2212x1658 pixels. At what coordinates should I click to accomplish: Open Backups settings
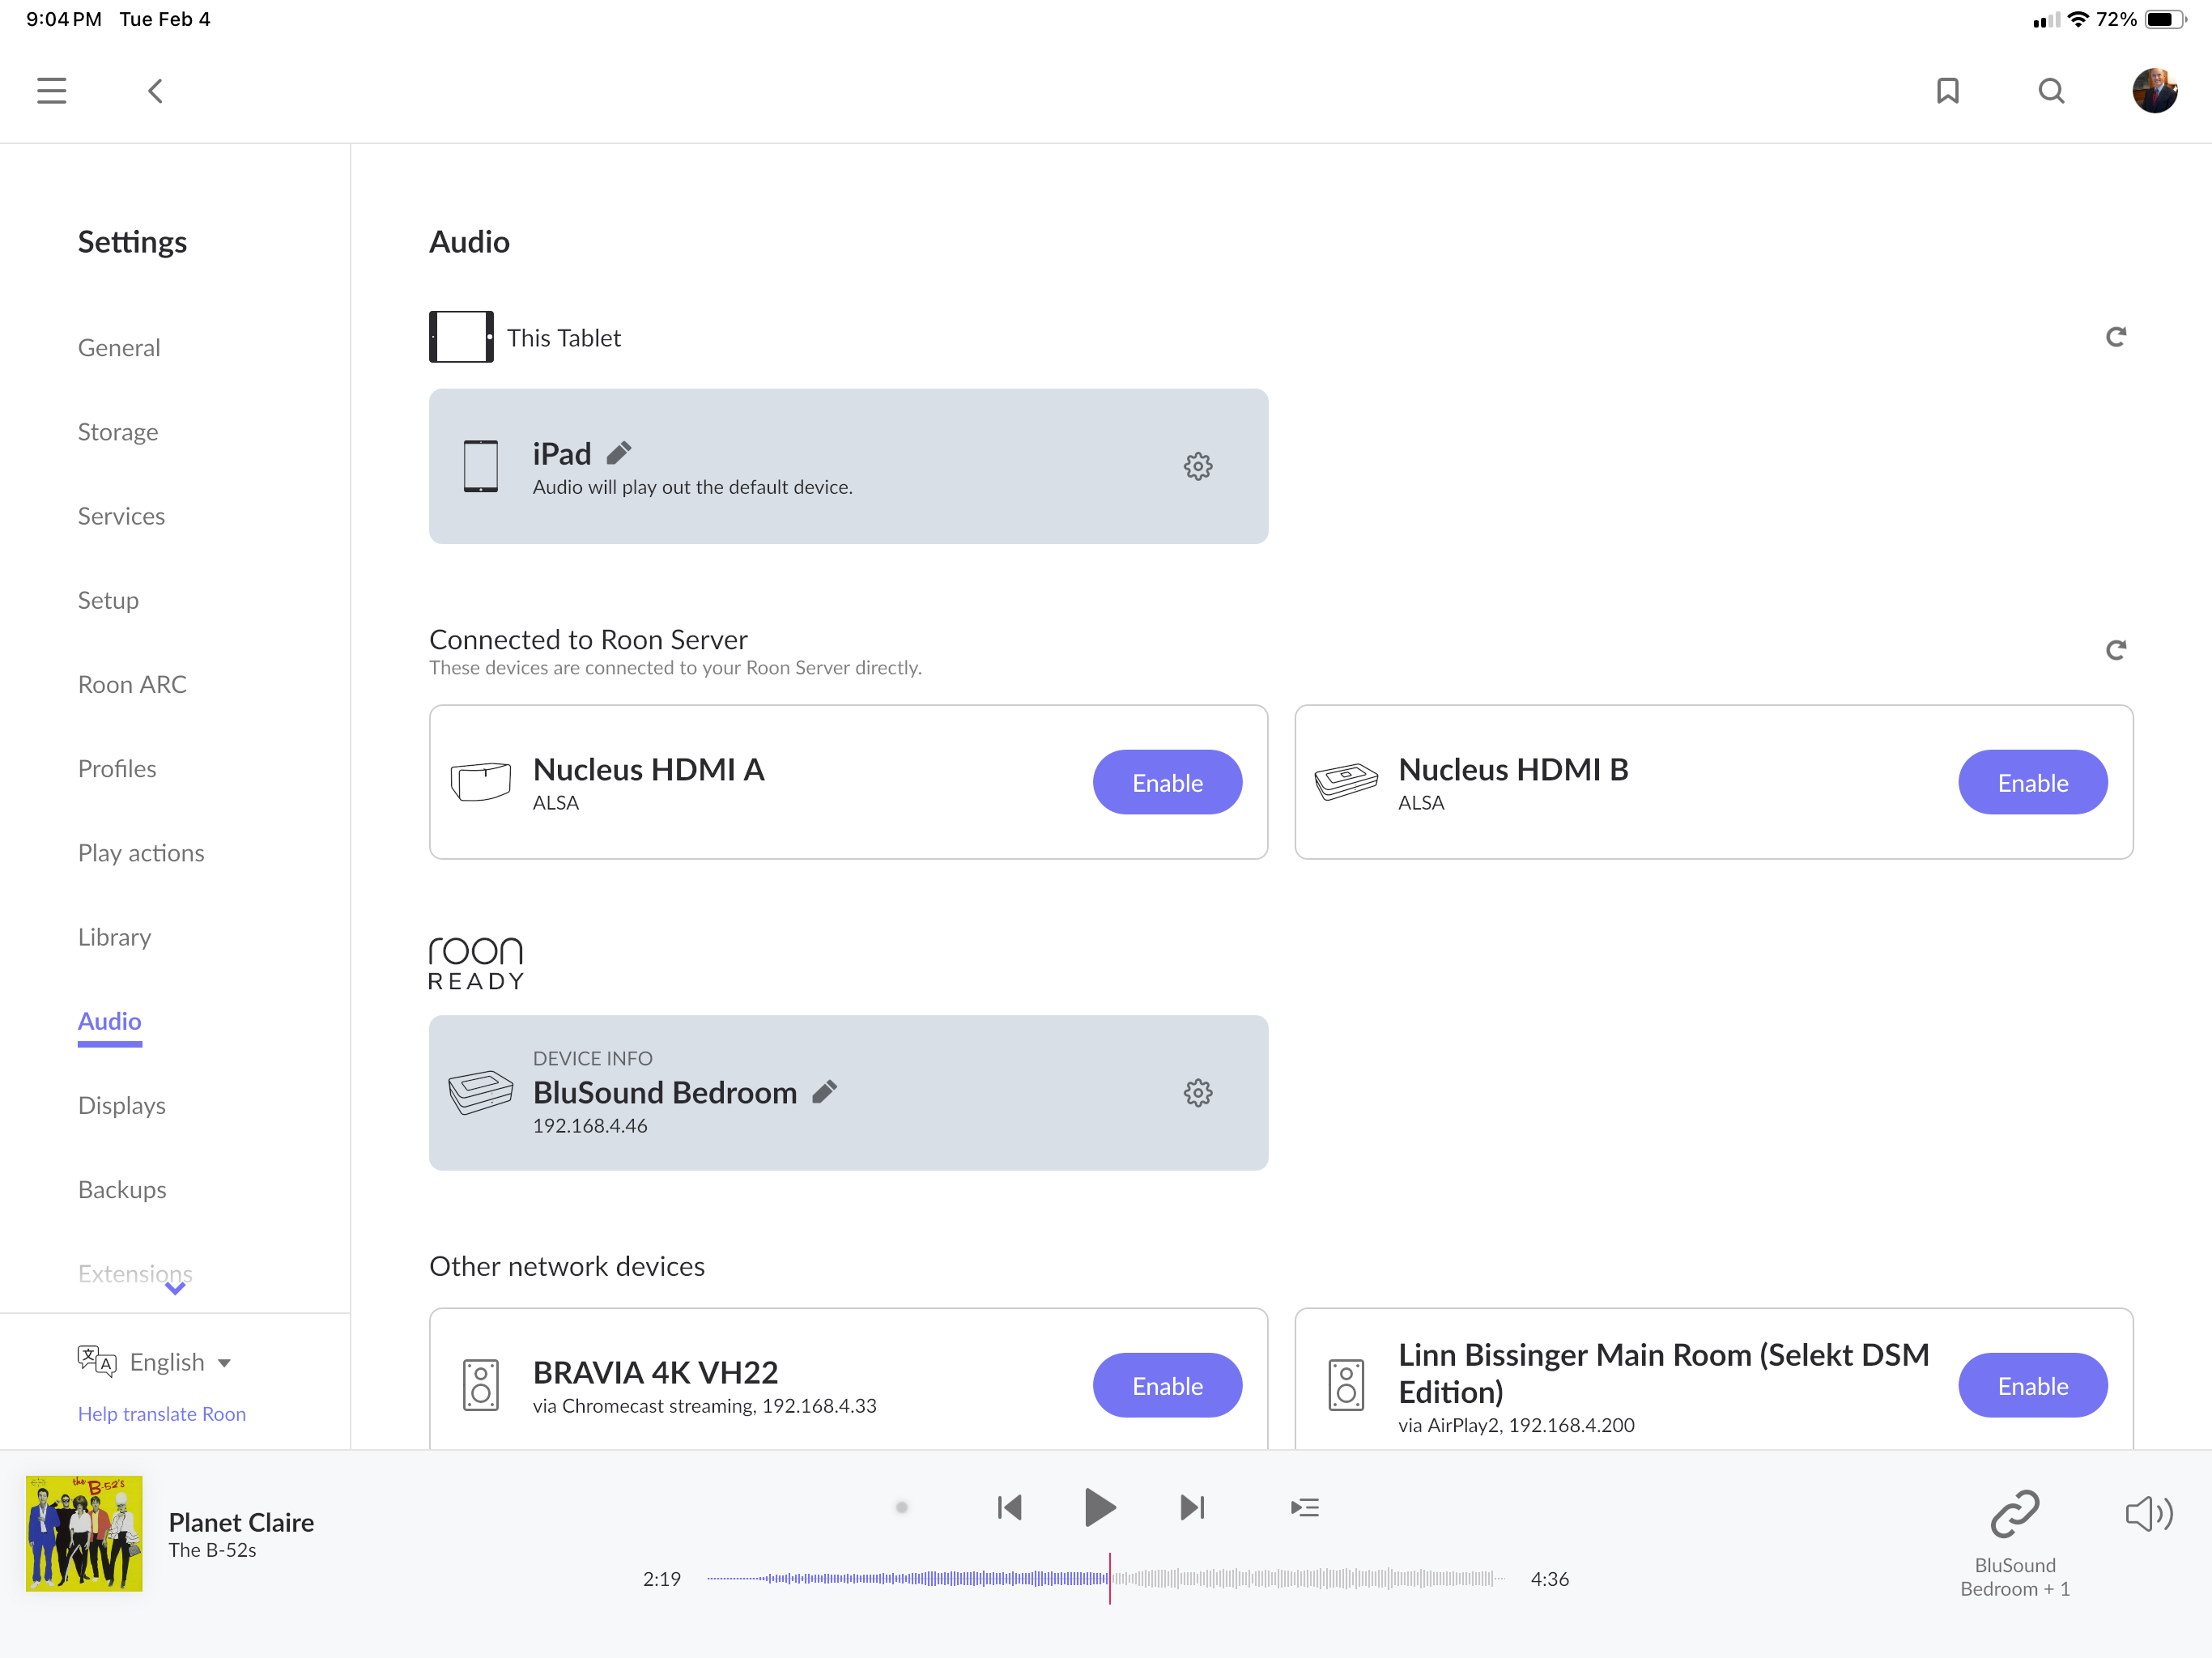[x=122, y=1189]
